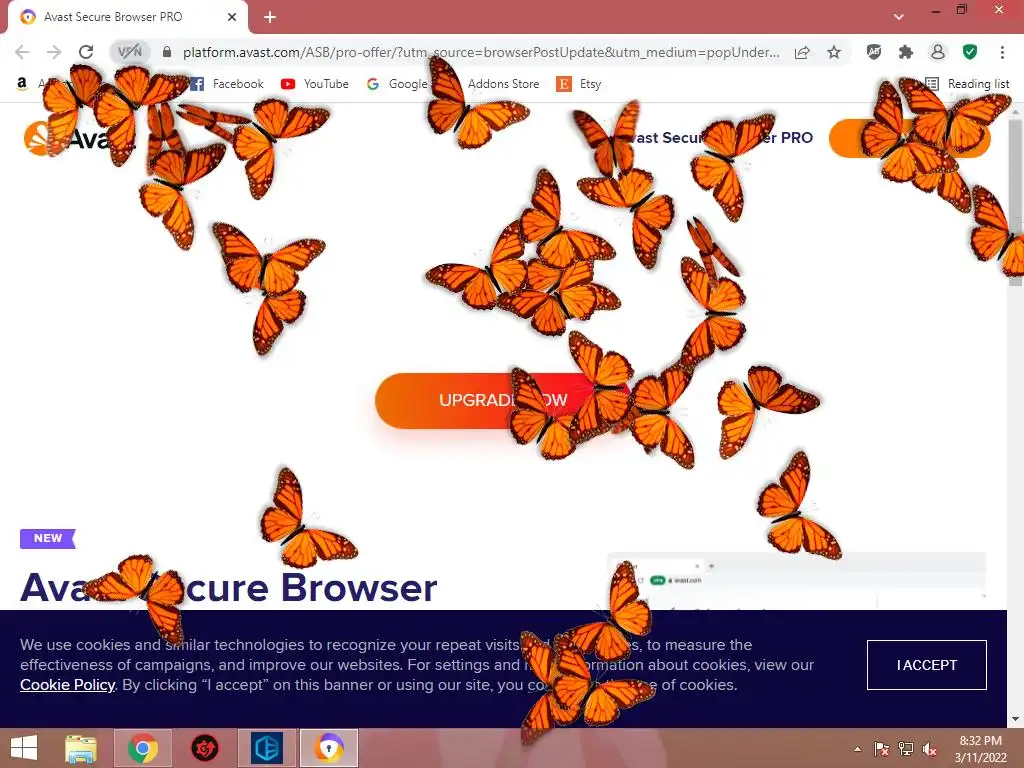Screen dimensions: 1024x768
Task: Expand the tab search chevron
Action: tap(899, 17)
